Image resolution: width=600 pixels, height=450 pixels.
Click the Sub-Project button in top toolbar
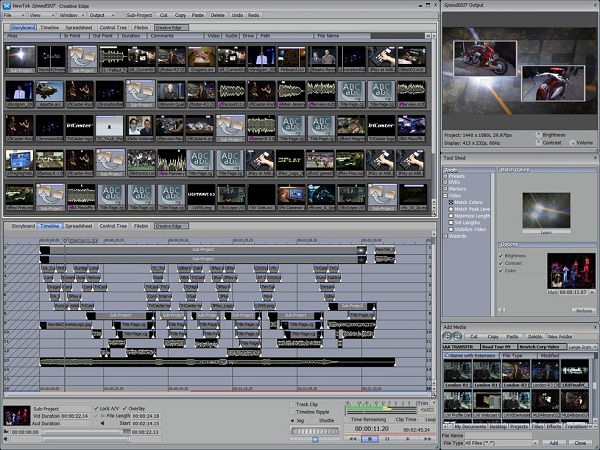pyautogui.click(x=138, y=16)
